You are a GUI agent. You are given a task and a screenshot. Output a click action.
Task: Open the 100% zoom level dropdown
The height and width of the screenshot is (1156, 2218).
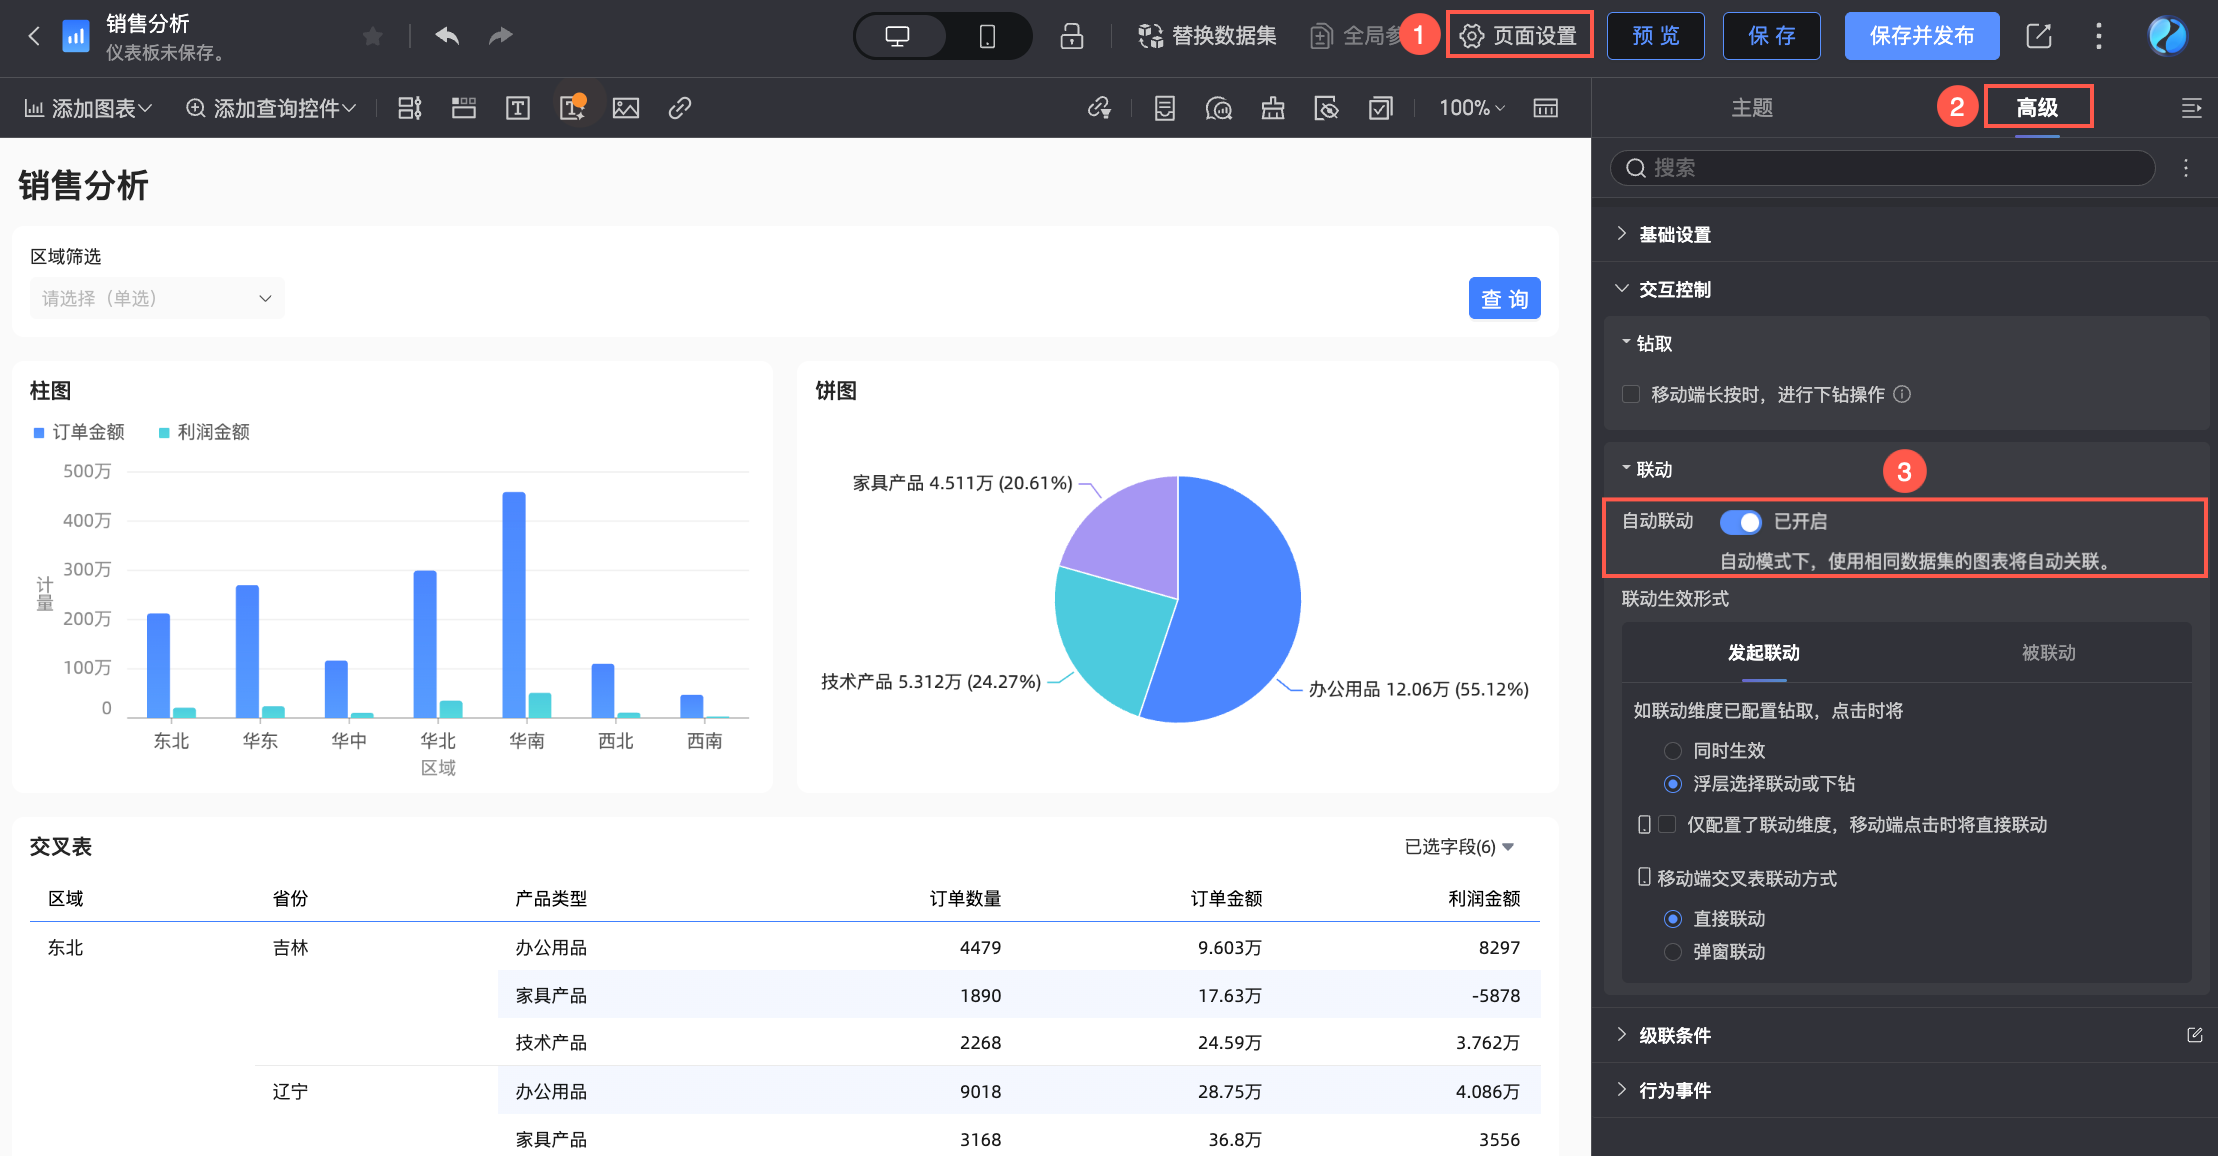[1471, 108]
